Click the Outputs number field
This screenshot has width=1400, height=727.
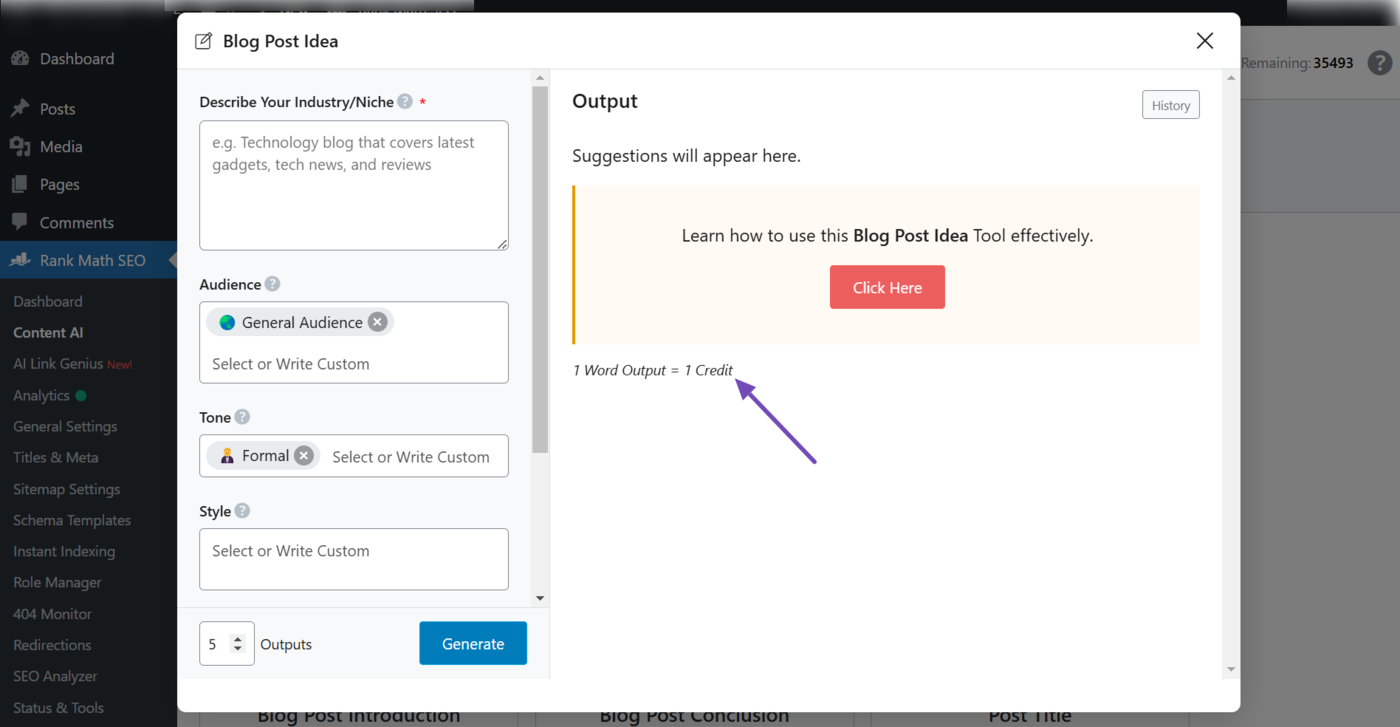[x=227, y=644]
